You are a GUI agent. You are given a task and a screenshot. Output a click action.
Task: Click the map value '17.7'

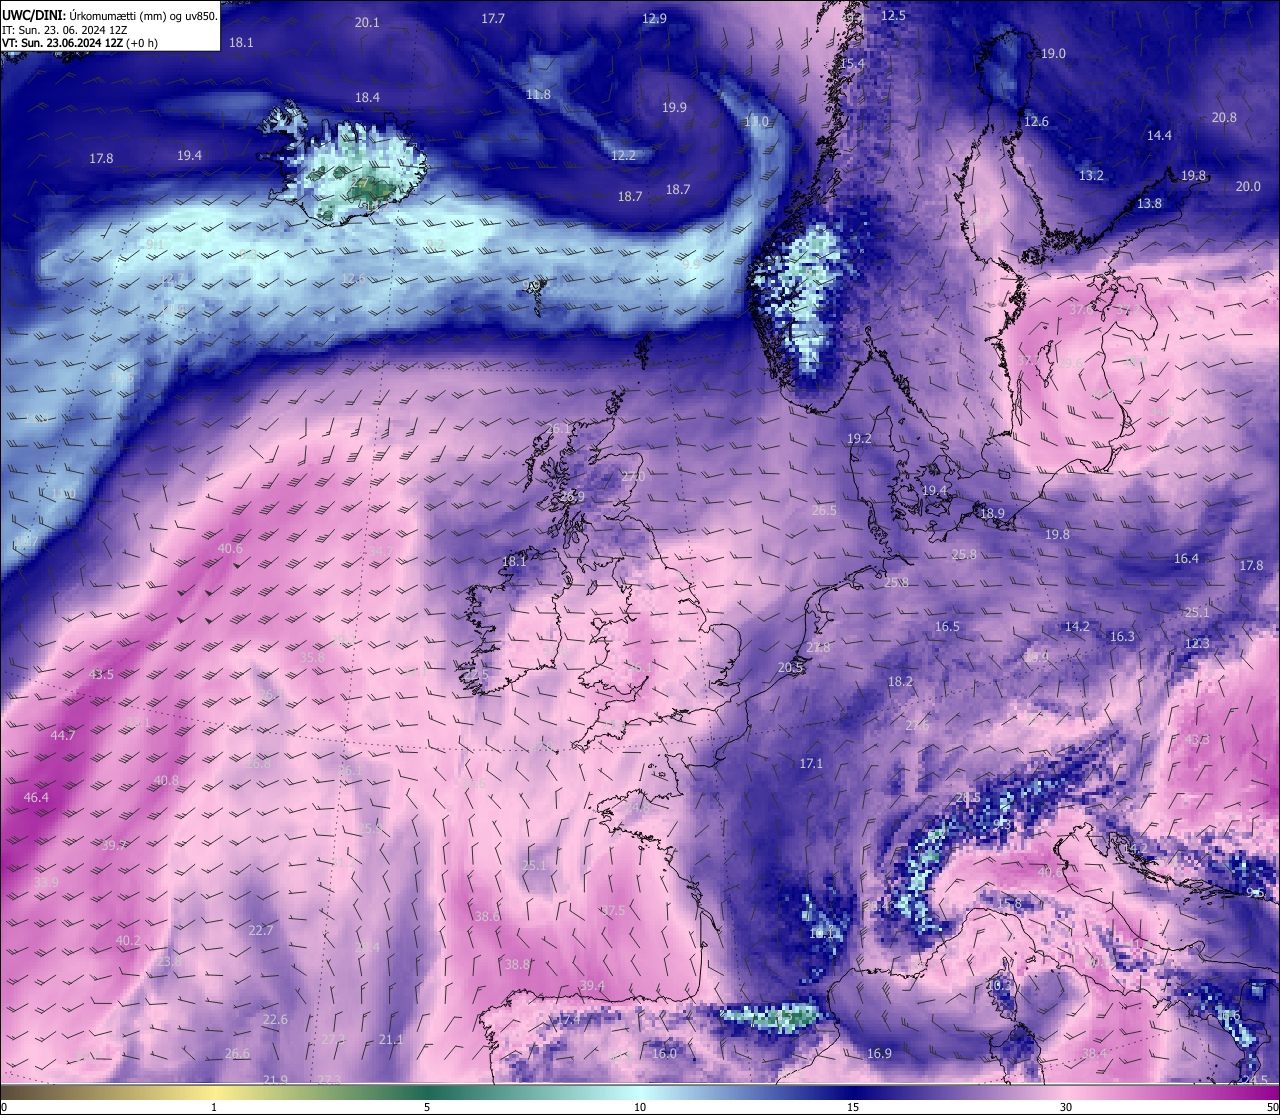coord(493,18)
